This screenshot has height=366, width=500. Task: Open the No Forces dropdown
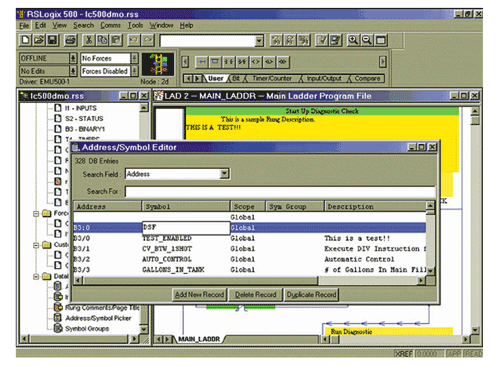click(134, 58)
